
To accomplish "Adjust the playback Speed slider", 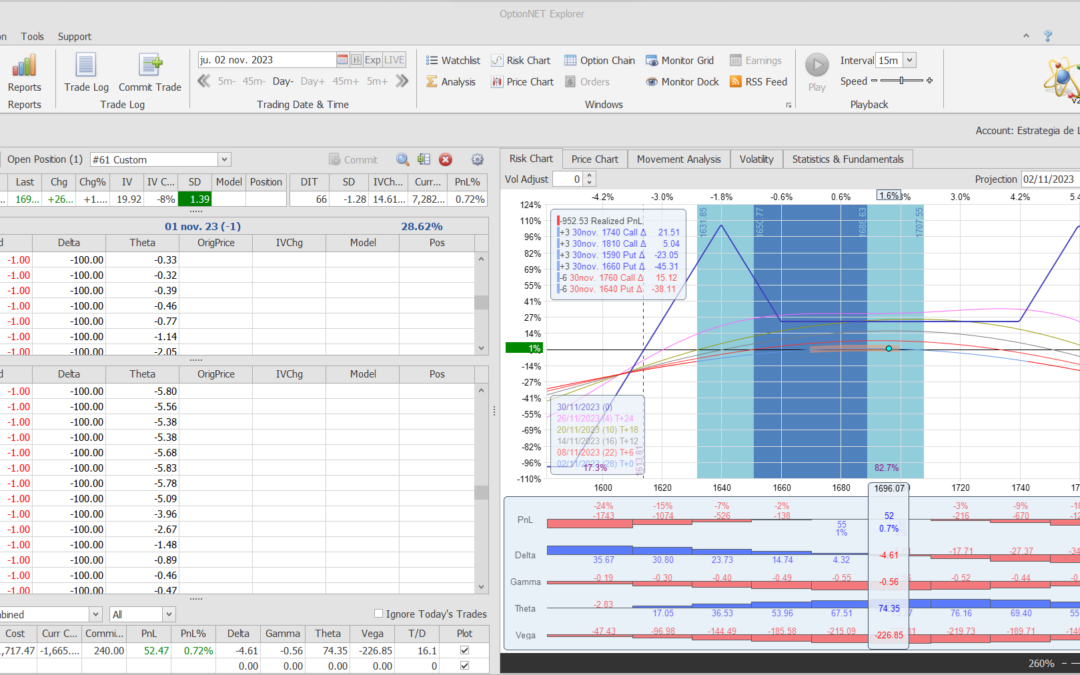I will (901, 81).
